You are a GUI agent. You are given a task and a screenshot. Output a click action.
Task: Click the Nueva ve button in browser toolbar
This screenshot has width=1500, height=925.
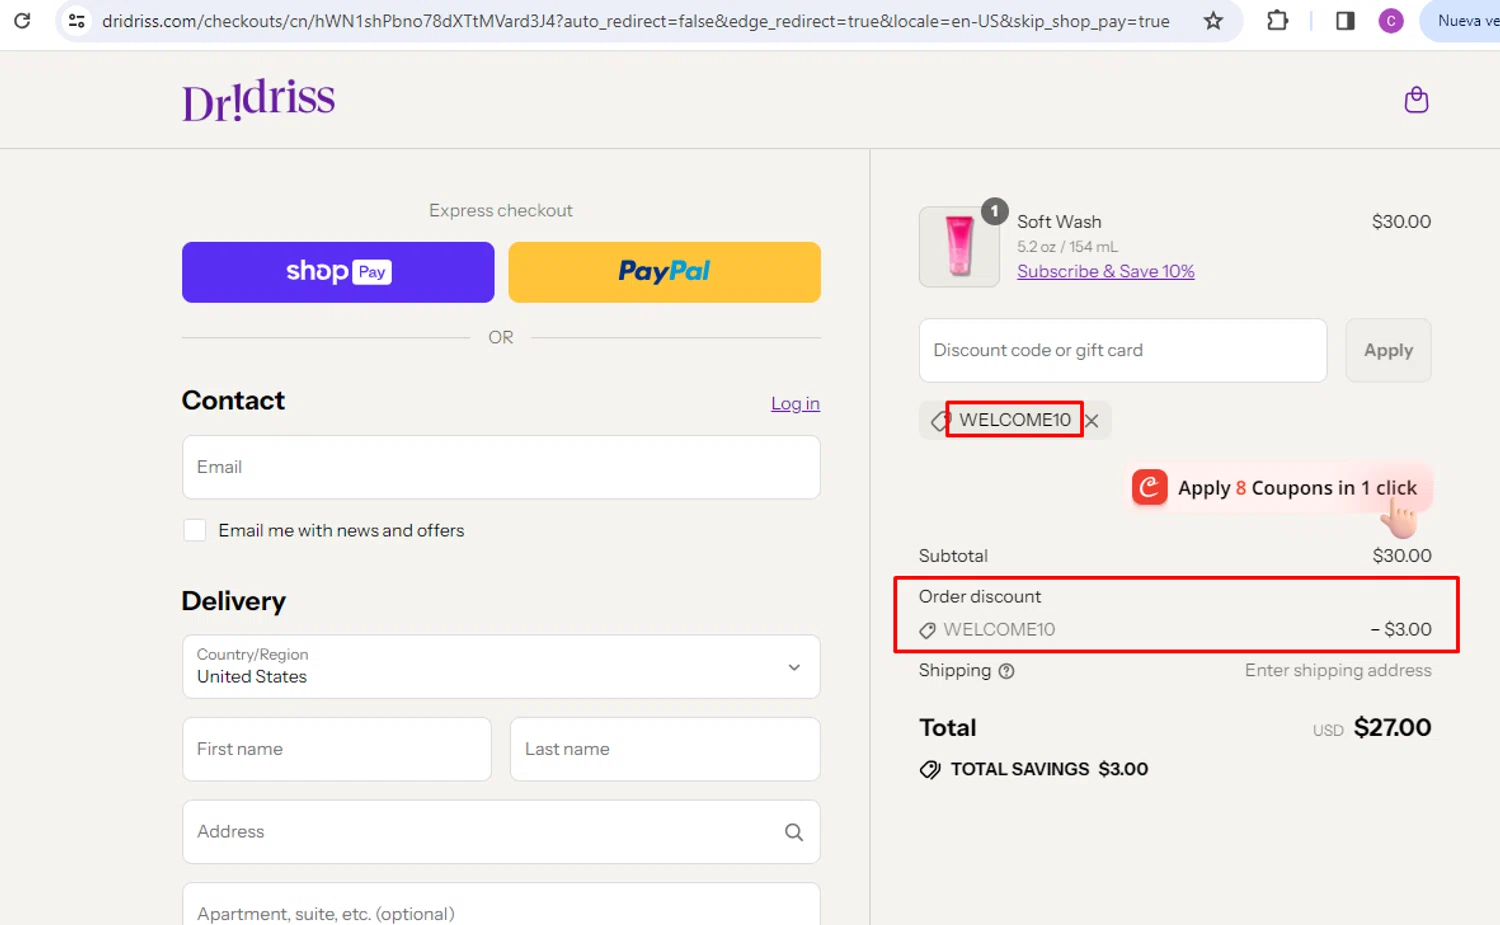pyautogui.click(x=1461, y=20)
